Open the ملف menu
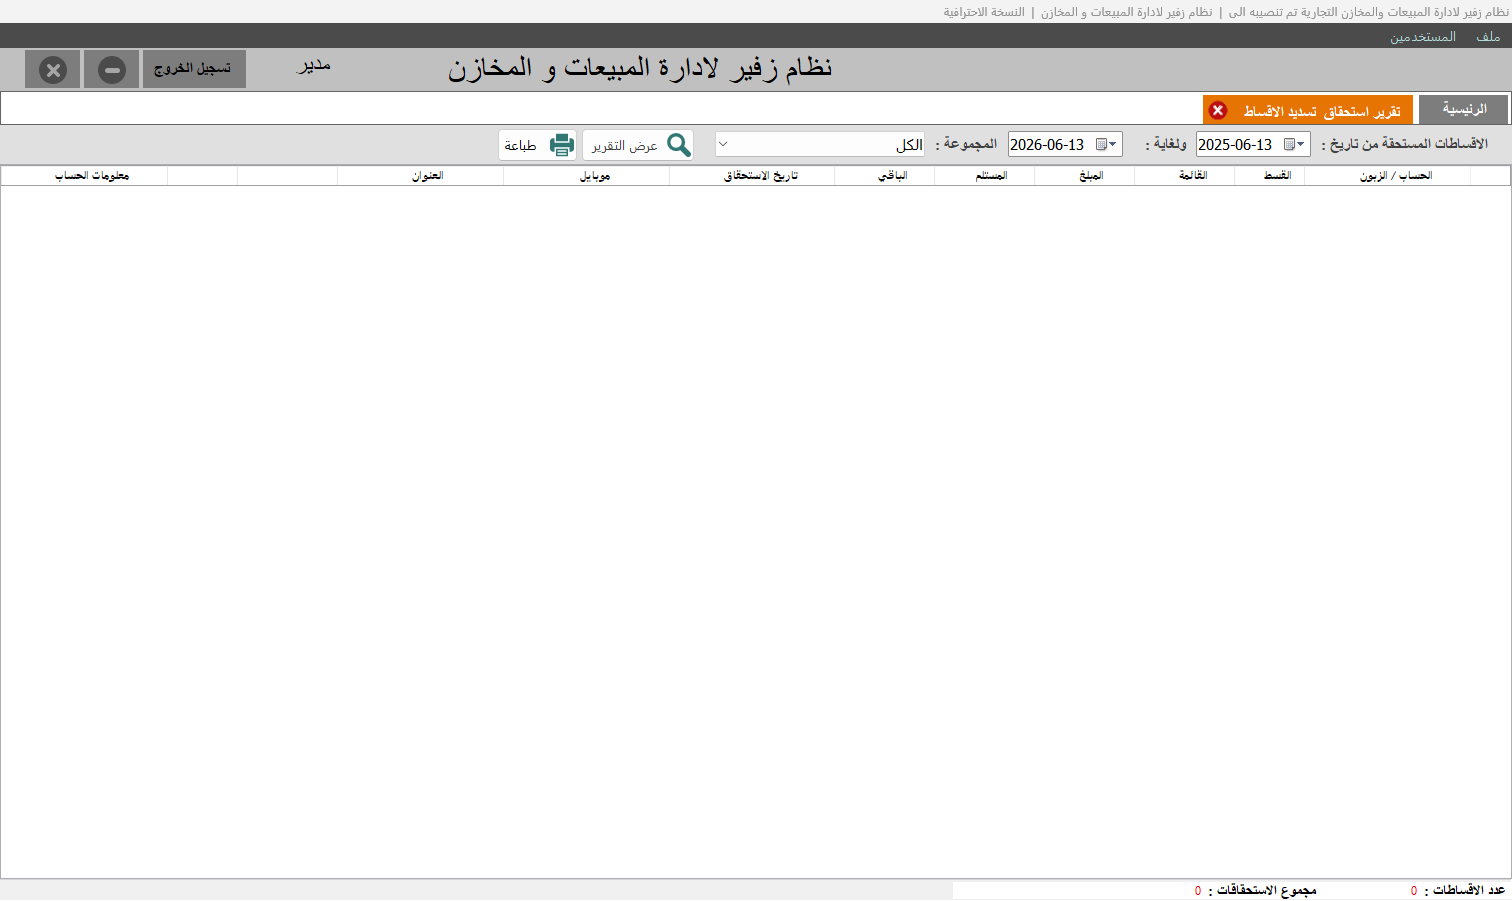The height and width of the screenshot is (901, 1512). 1488,36
